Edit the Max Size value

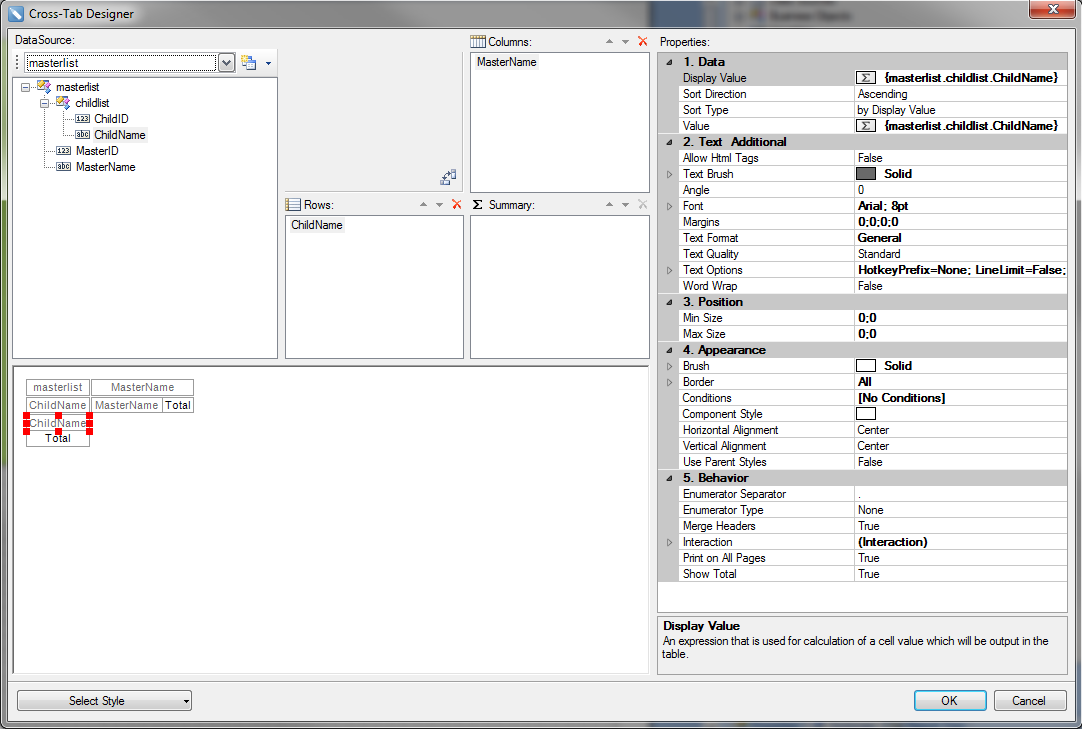pyautogui.click(x=961, y=334)
